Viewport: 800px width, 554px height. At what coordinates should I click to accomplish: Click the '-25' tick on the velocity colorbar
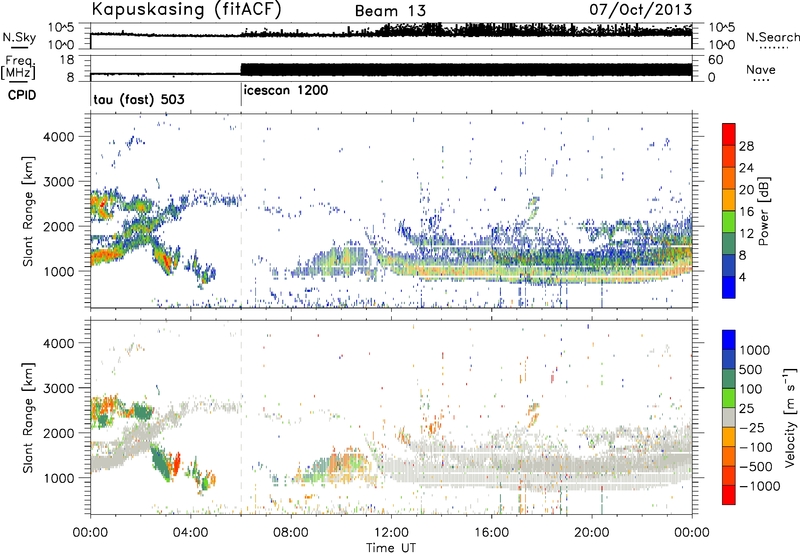point(754,427)
